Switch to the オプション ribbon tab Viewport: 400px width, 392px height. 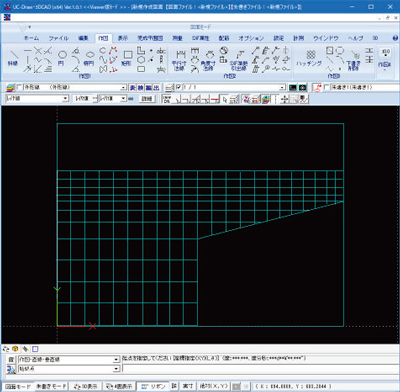pyautogui.click(x=251, y=38)
